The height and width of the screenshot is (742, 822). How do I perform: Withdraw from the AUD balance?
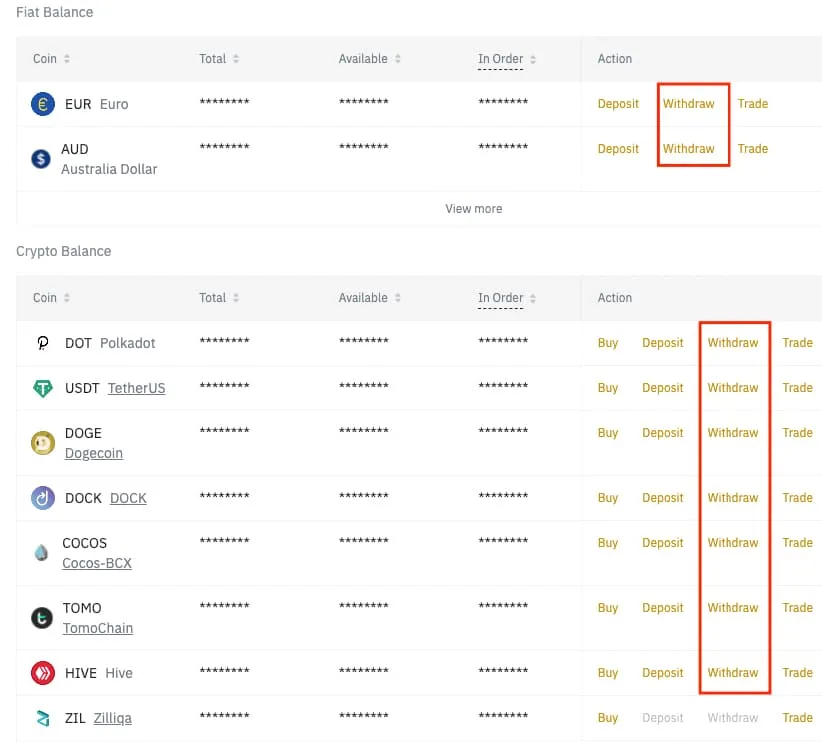688,149
